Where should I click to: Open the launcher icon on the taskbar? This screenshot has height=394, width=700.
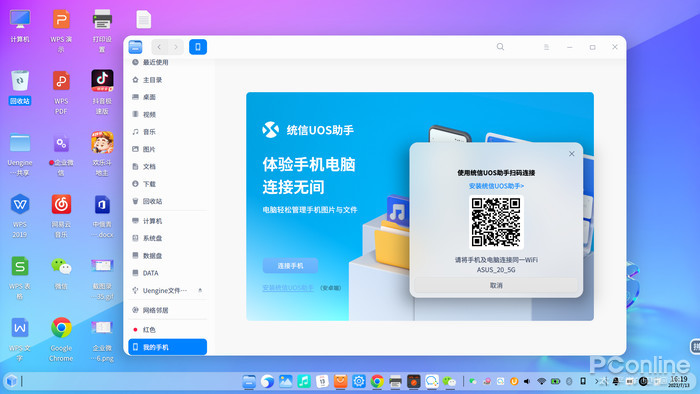tap(12, 381)
